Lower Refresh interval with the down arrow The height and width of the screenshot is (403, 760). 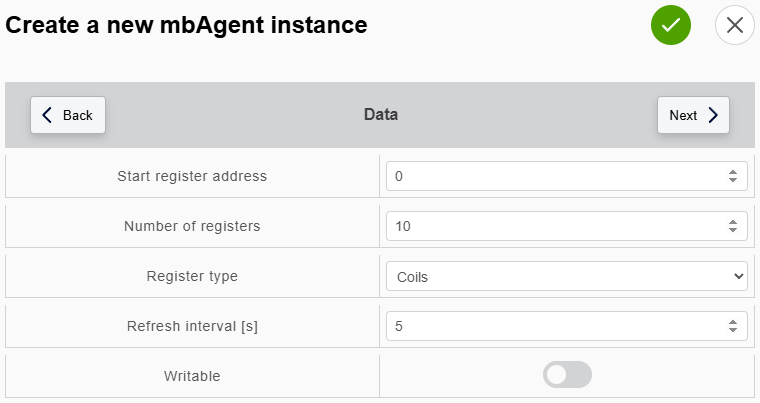click(x=733, y=331)
